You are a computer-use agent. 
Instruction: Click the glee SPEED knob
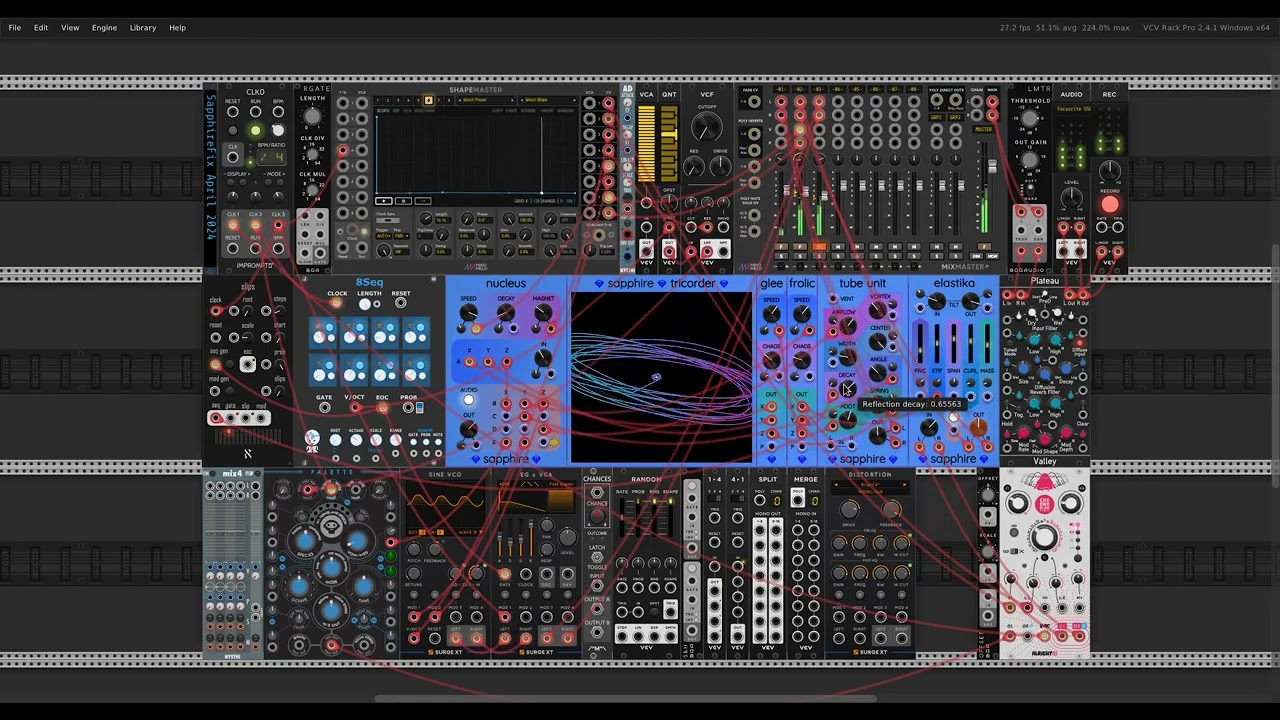(x=772, y=314)
